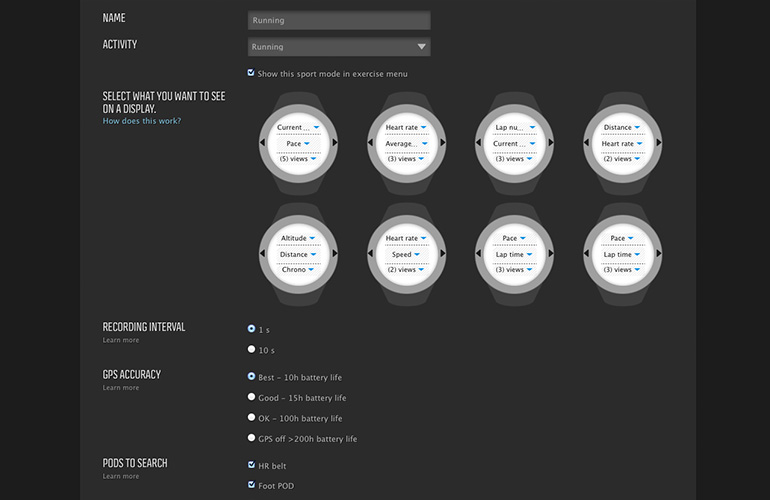Expand the (5) views dropdown
Viewport: 770px width, 500px height.
(298, 159)
